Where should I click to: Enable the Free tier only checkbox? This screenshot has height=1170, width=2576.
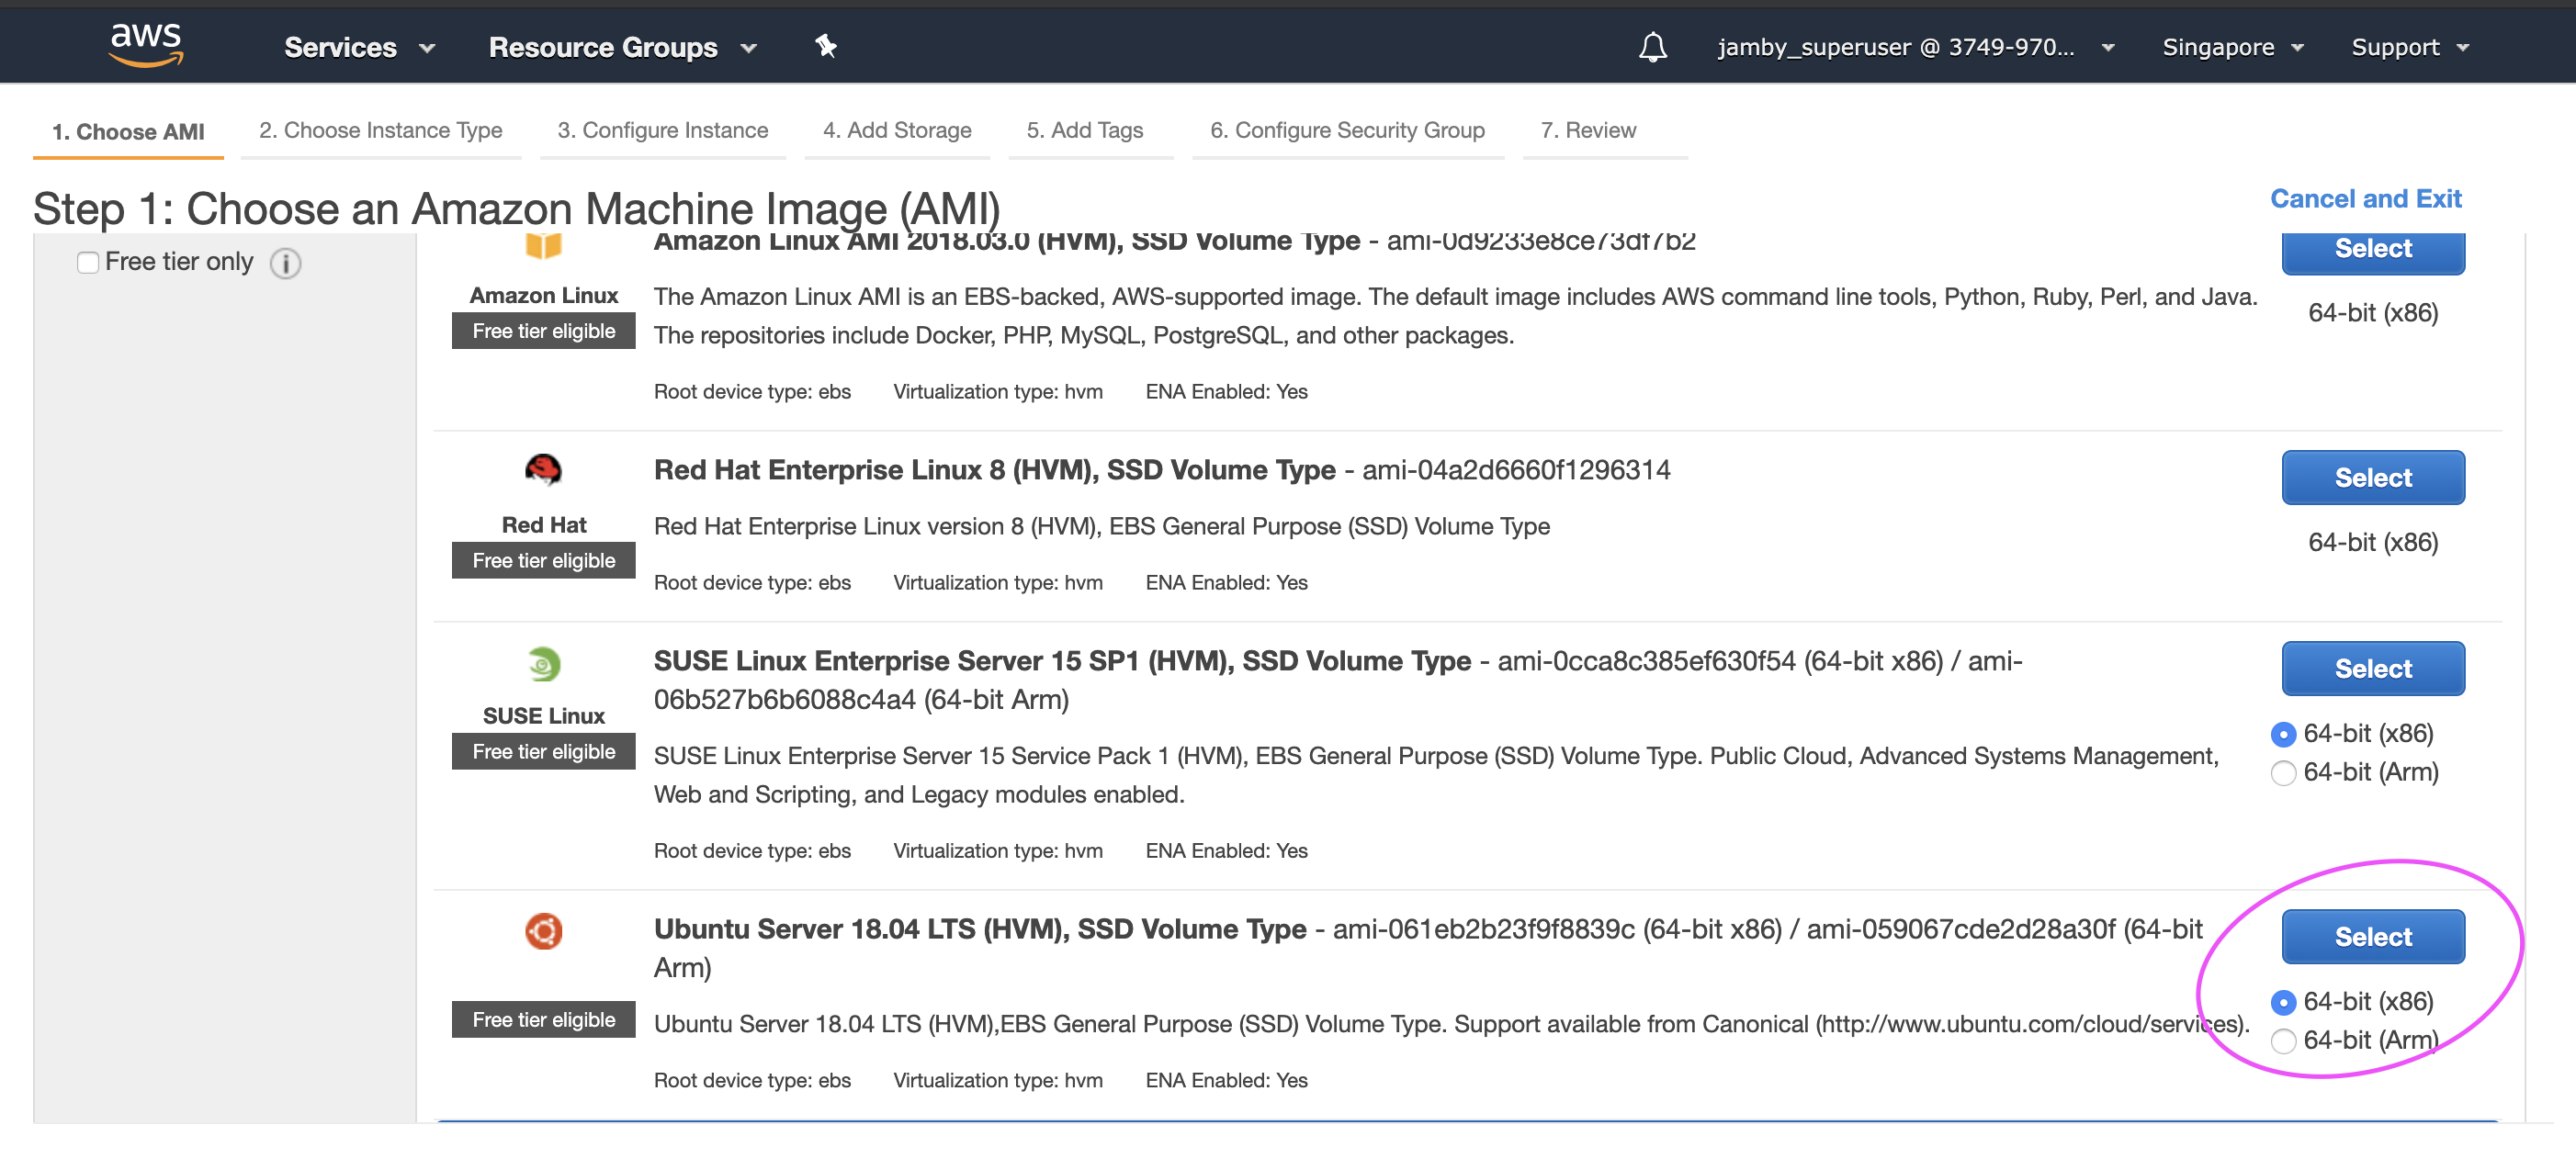(88, 262)
